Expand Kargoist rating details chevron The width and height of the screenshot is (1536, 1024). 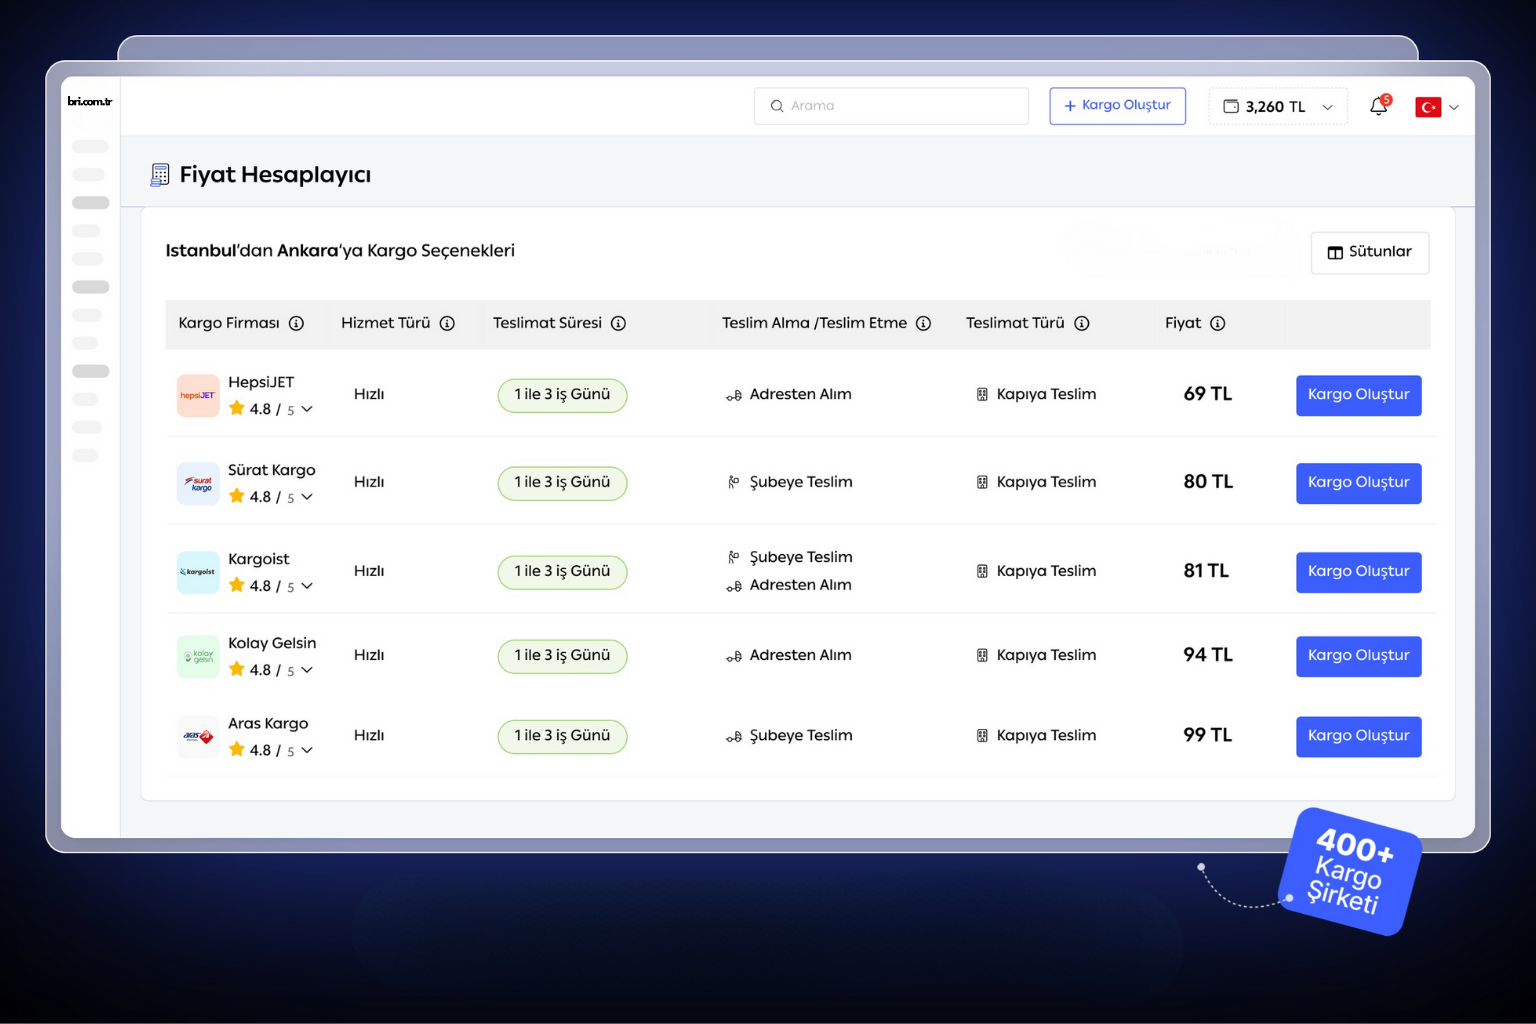coord(307,586)
